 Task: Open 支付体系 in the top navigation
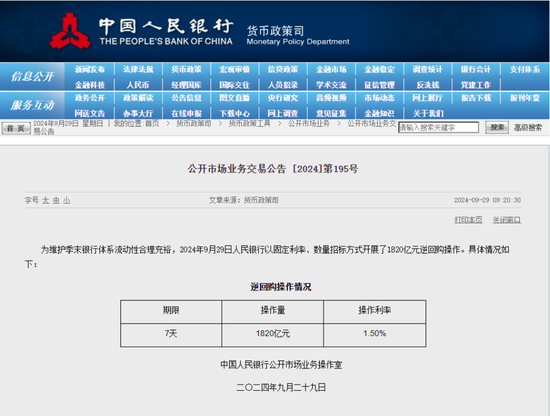coord(525,69)
